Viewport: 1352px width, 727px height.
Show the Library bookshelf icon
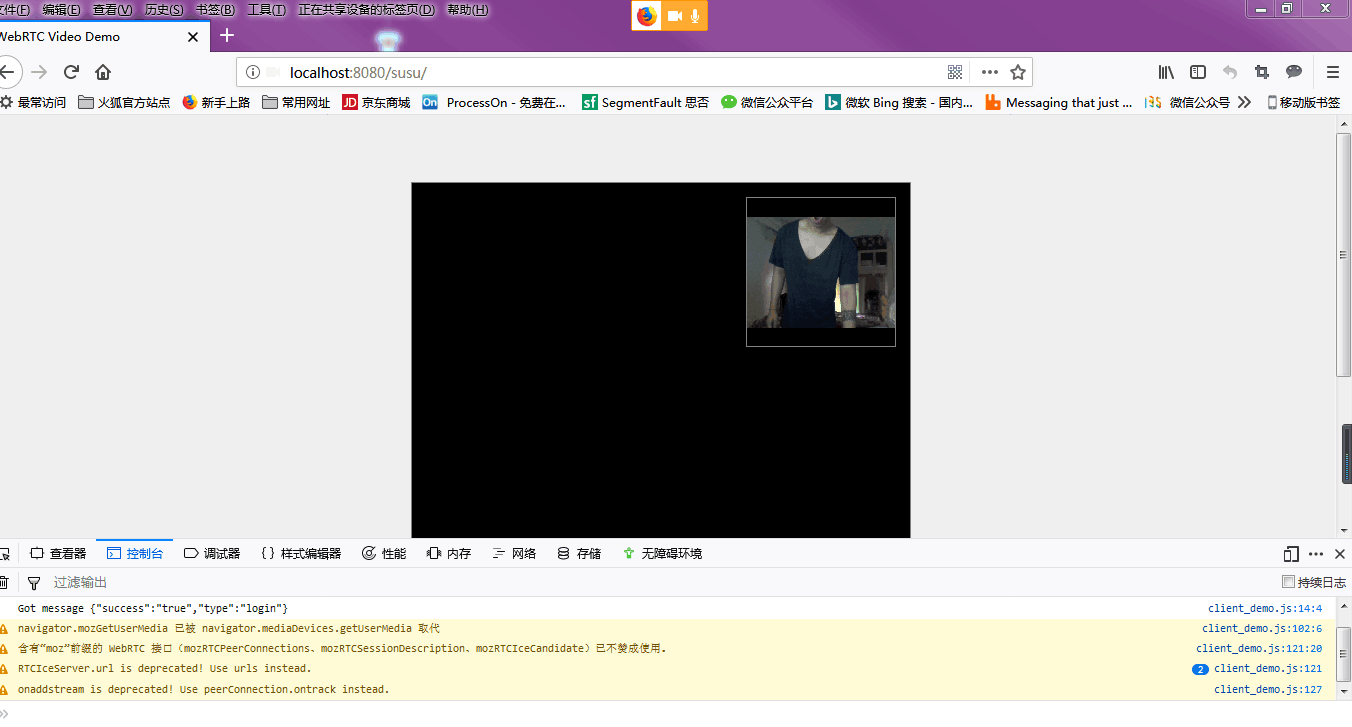coord(1166,72)
